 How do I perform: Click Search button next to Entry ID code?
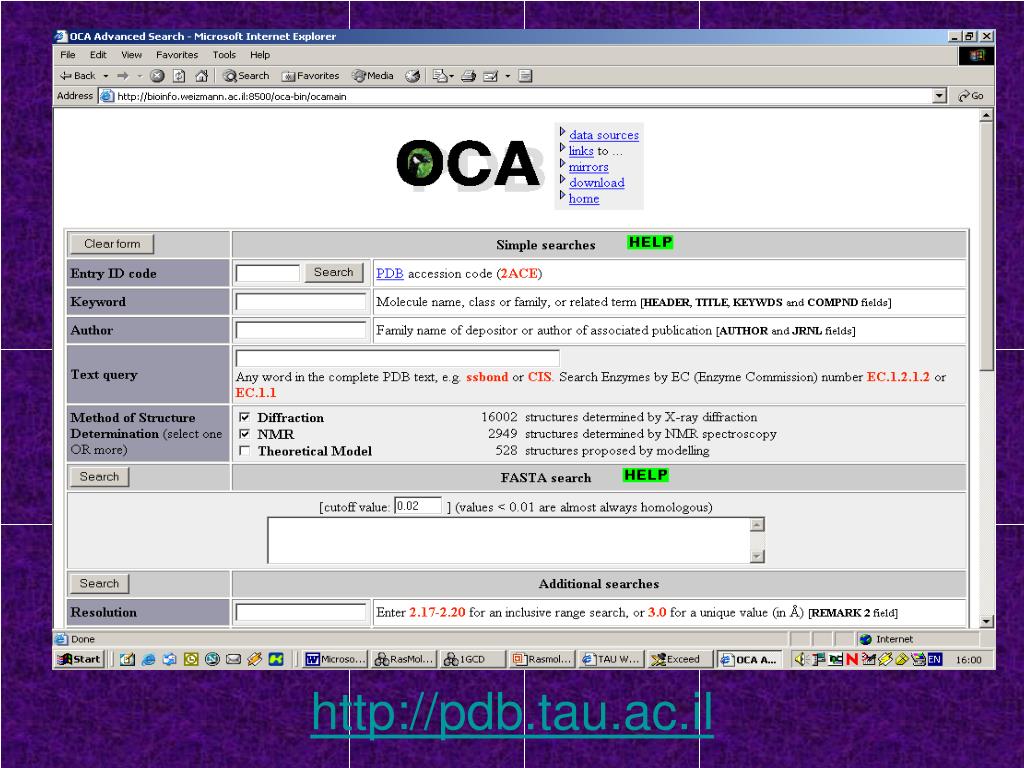[334, 272]
